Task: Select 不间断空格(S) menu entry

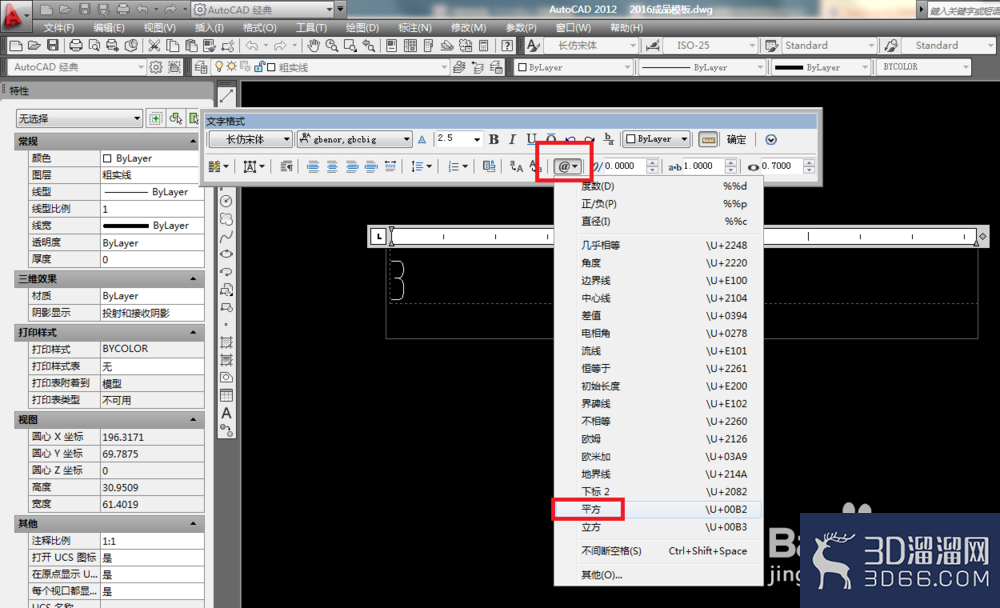Action: pos(658,551)
